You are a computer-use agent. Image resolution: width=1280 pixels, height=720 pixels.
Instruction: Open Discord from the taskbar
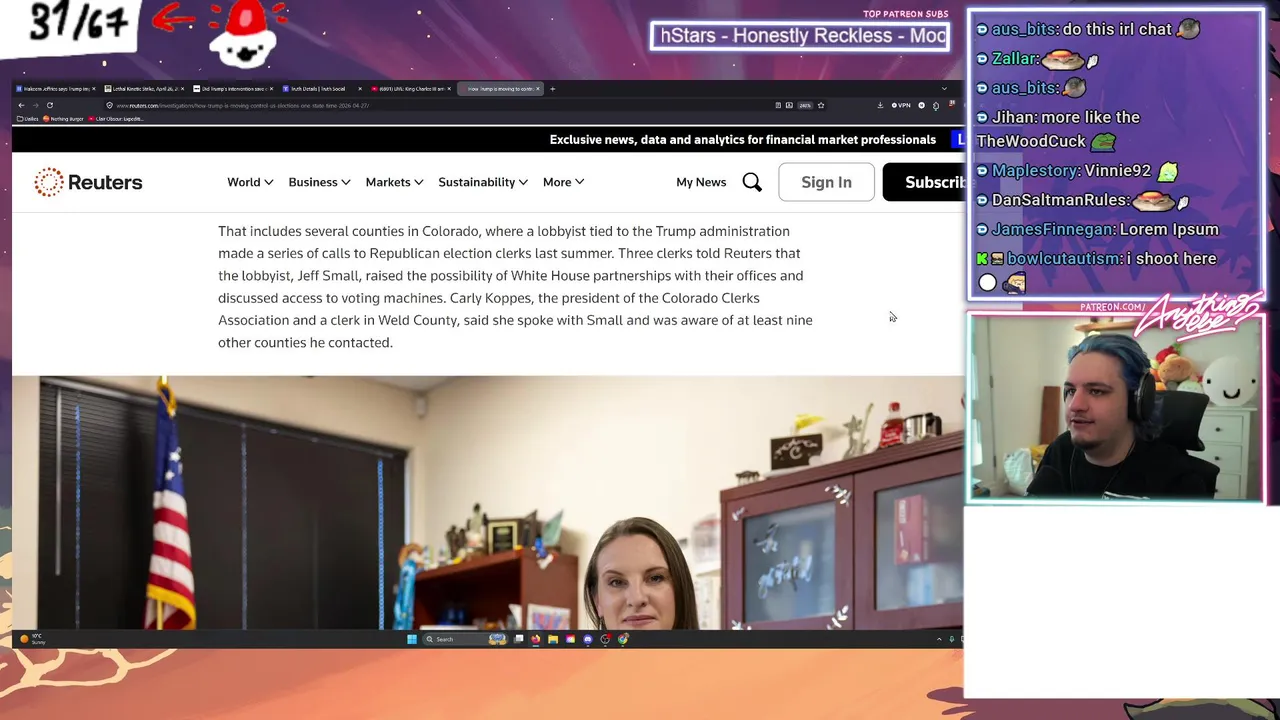(588, 639)
